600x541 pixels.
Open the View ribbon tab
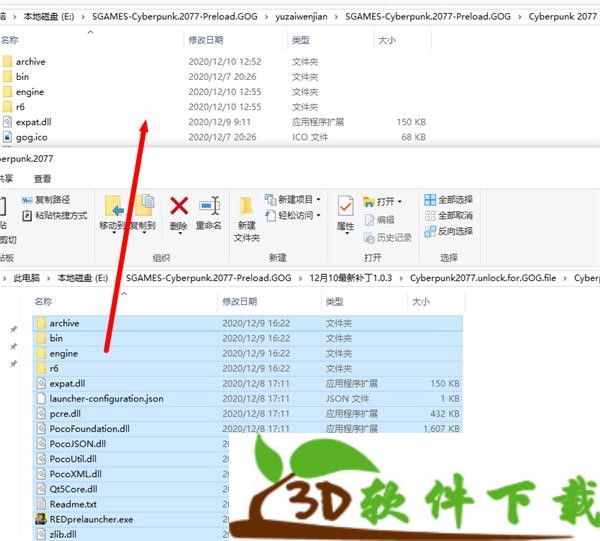pyautogui.click(x=42, y=179)
